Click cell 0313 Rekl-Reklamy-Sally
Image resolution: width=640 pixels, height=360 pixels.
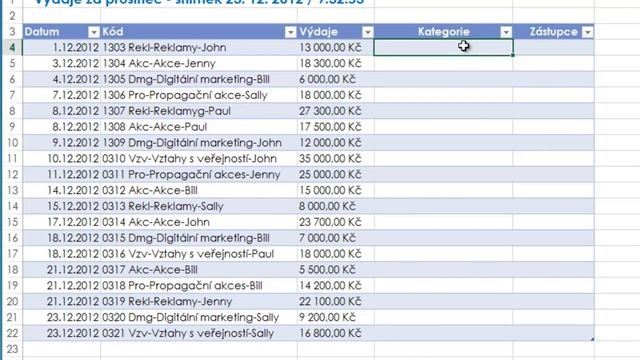pos(199,206)
